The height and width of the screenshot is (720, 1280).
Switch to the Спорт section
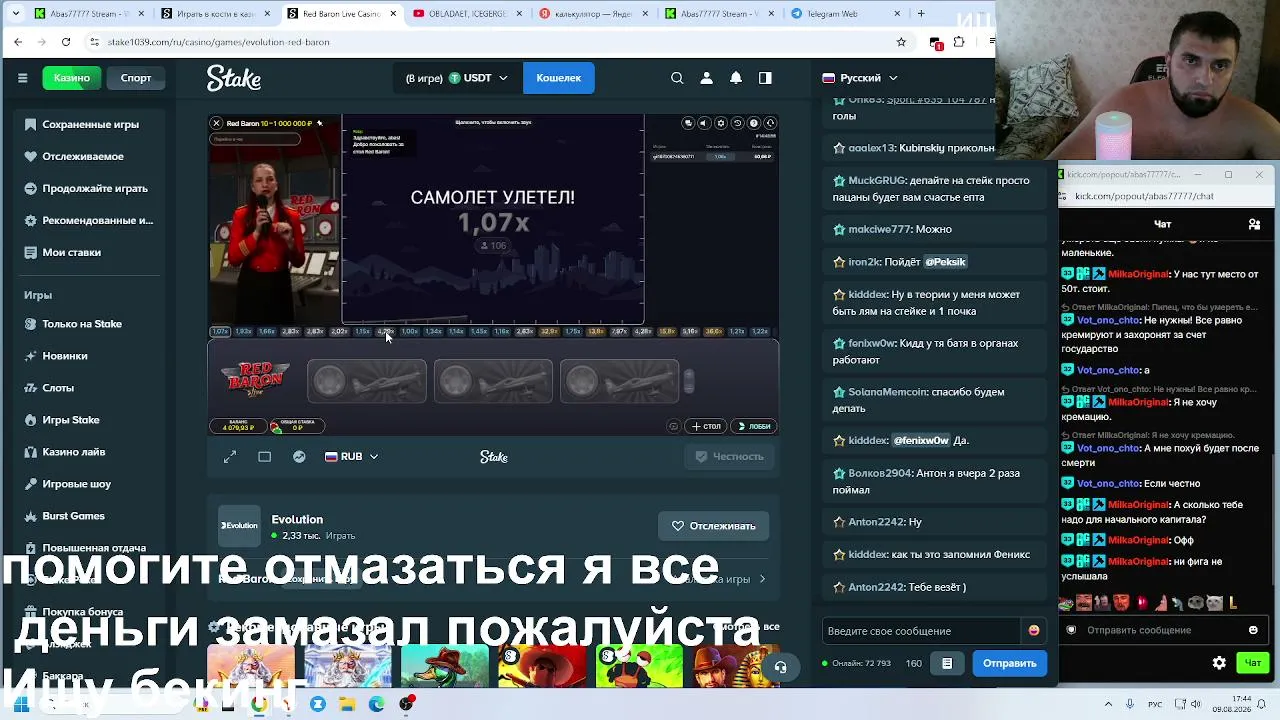click(136, 78)
